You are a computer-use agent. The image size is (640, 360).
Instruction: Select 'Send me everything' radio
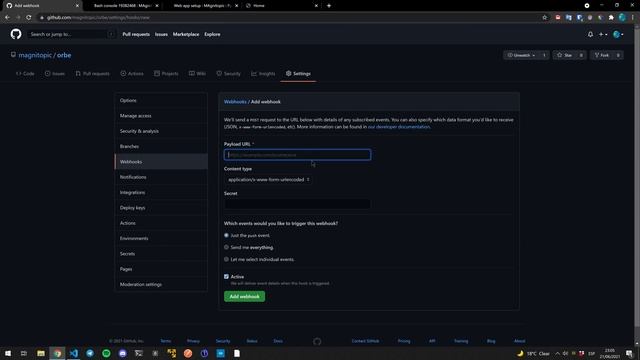(226, 247)
